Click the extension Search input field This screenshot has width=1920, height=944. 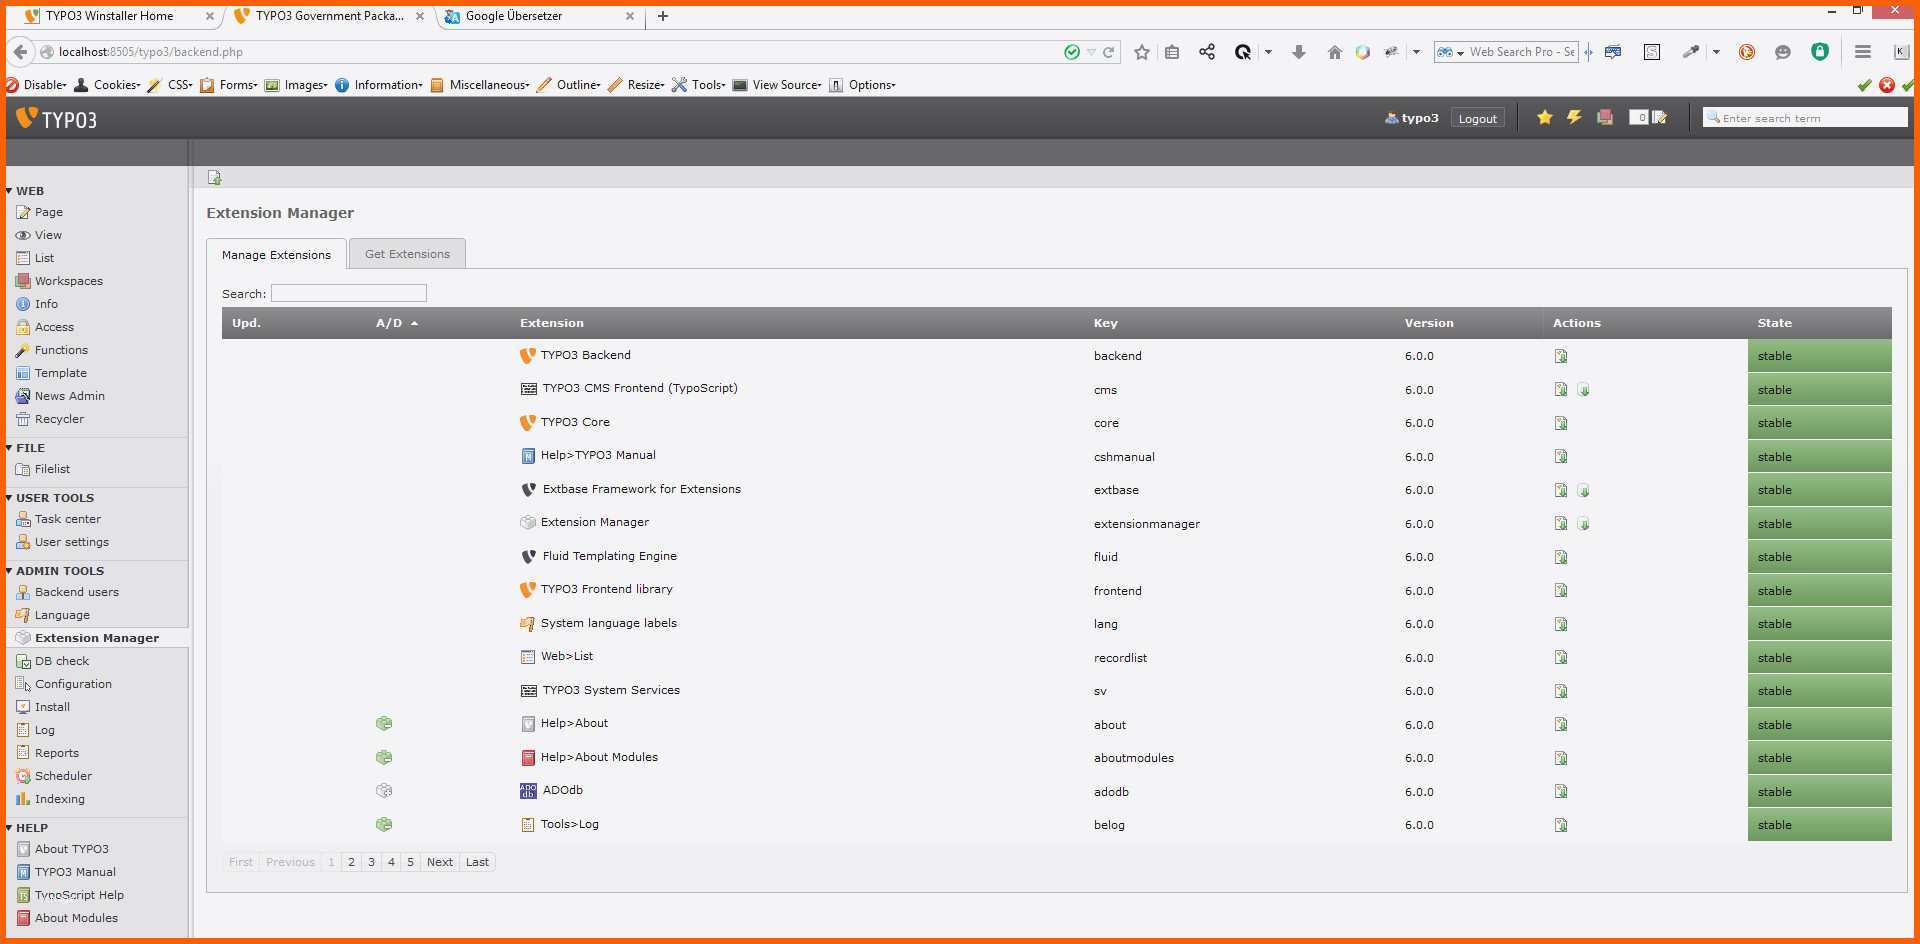[348, 293]
